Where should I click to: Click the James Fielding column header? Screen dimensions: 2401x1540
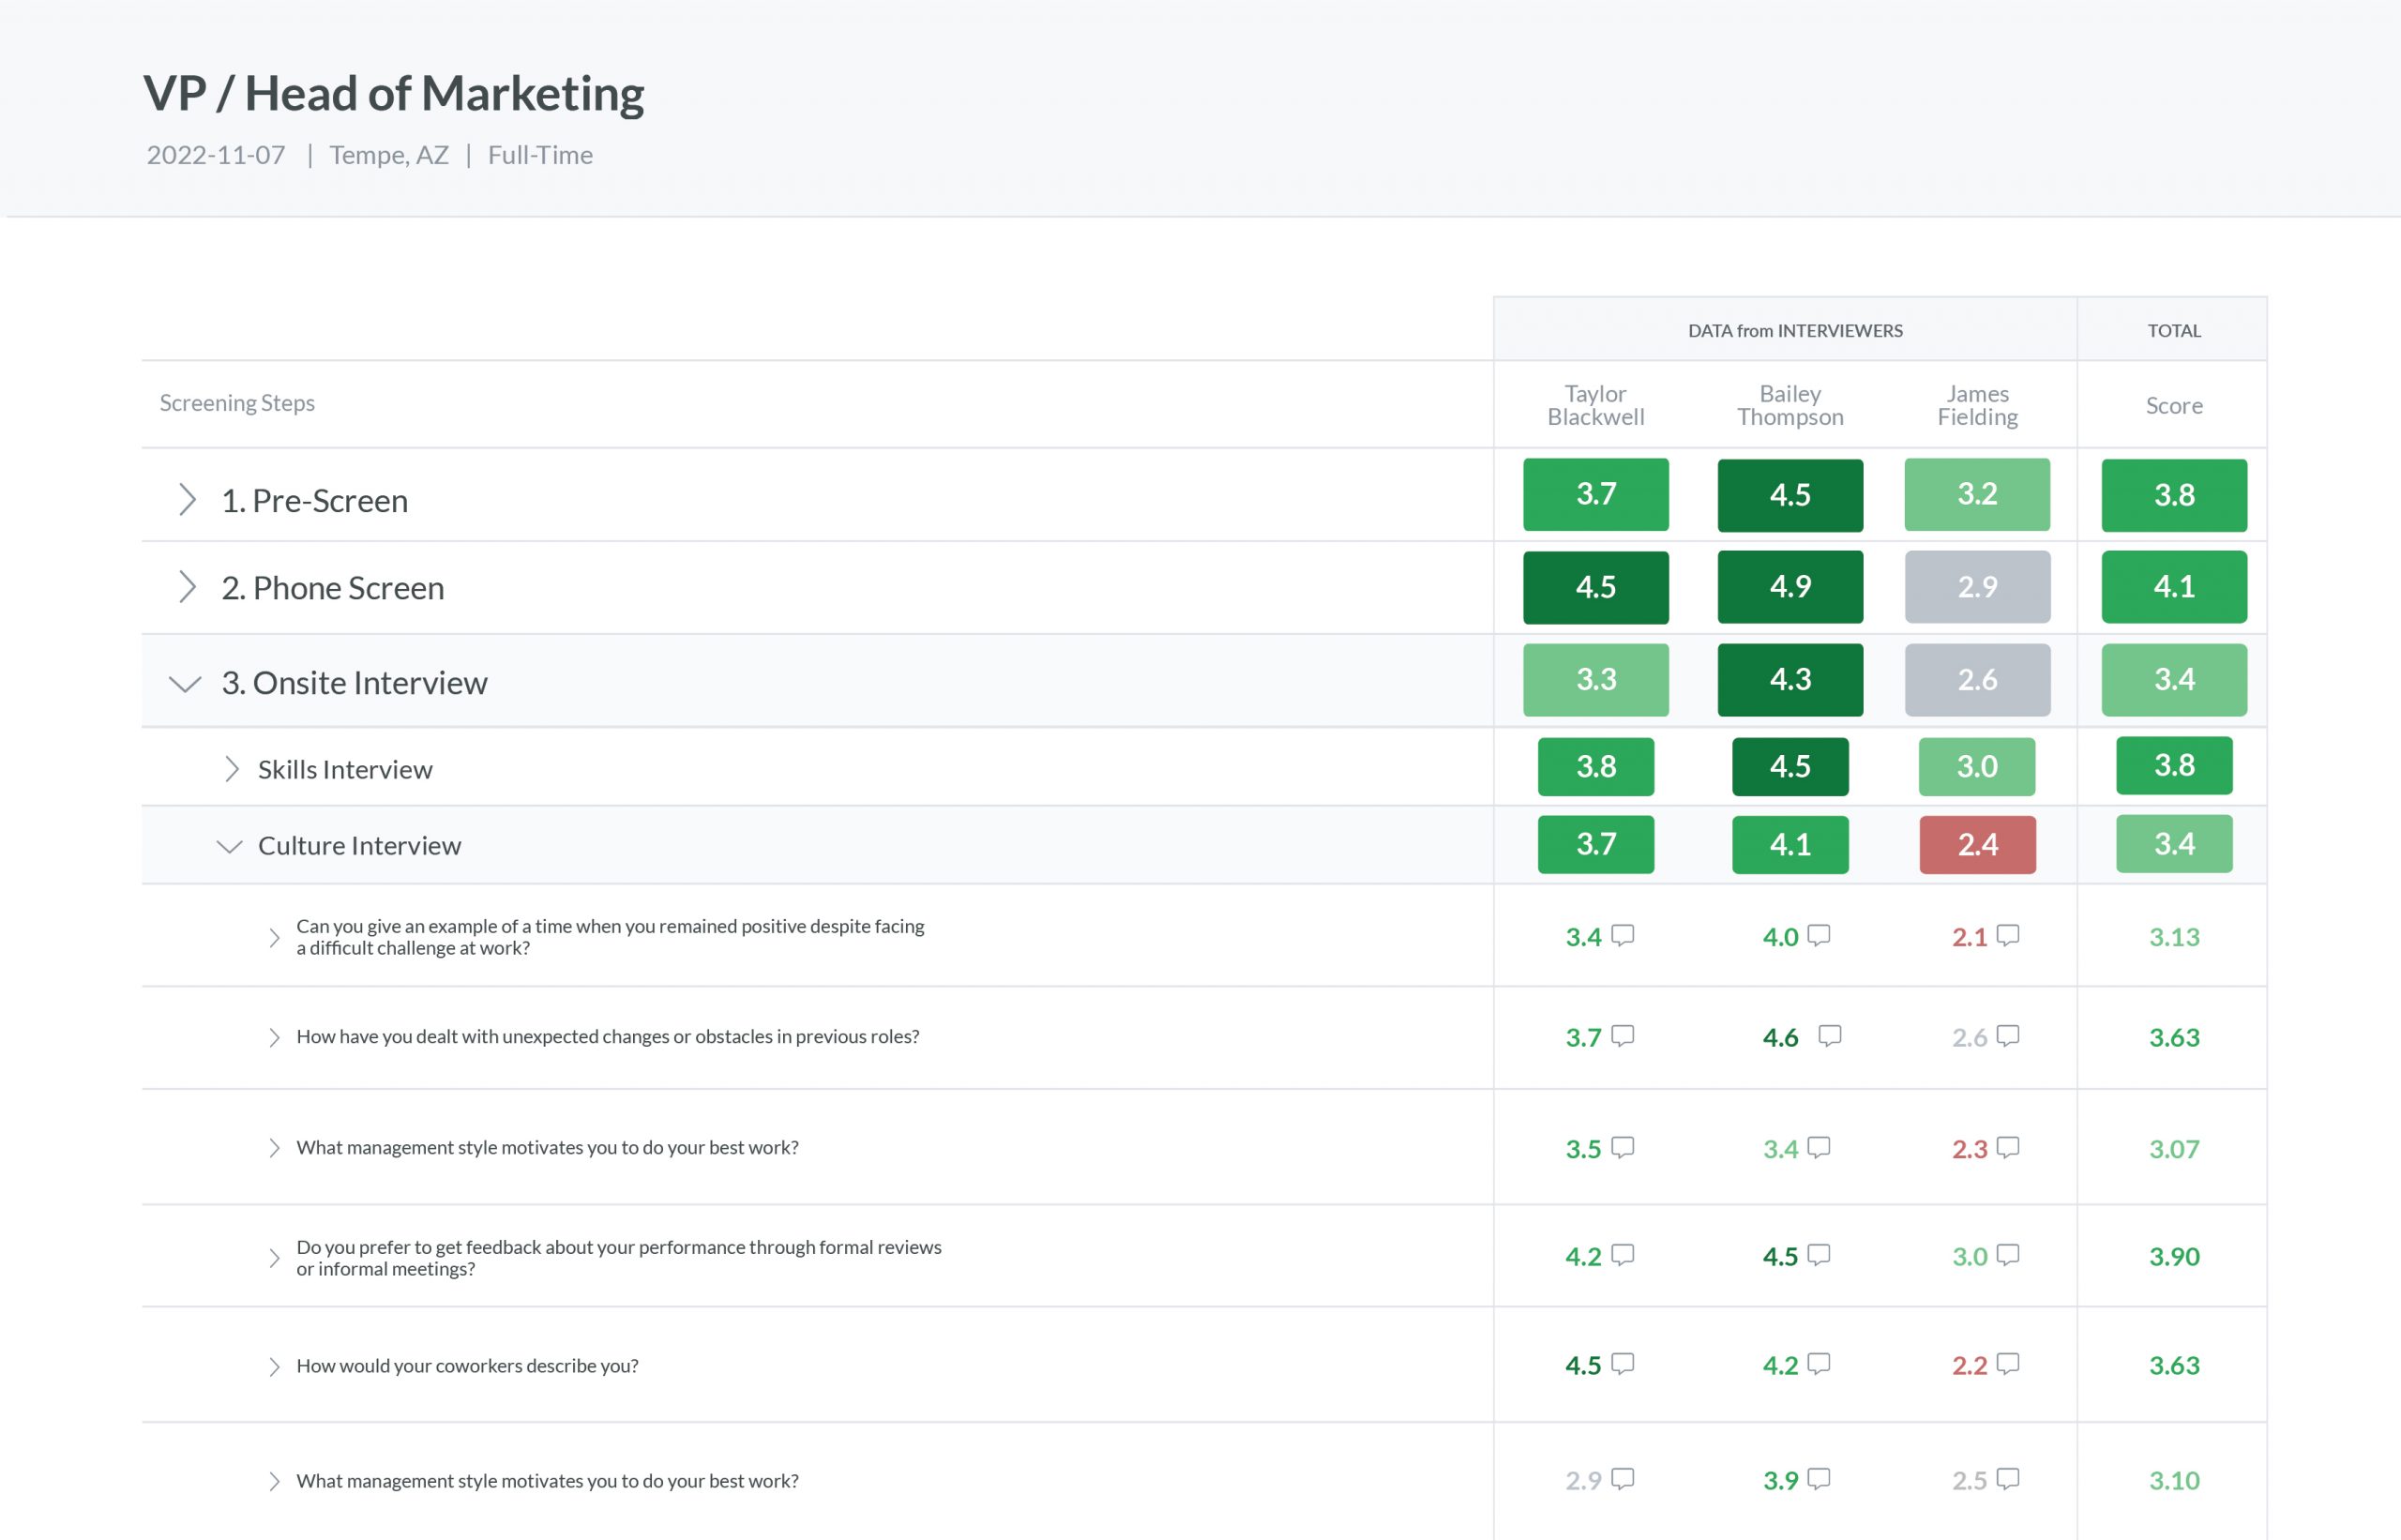pyautogui.click(x=1976, y=405)
